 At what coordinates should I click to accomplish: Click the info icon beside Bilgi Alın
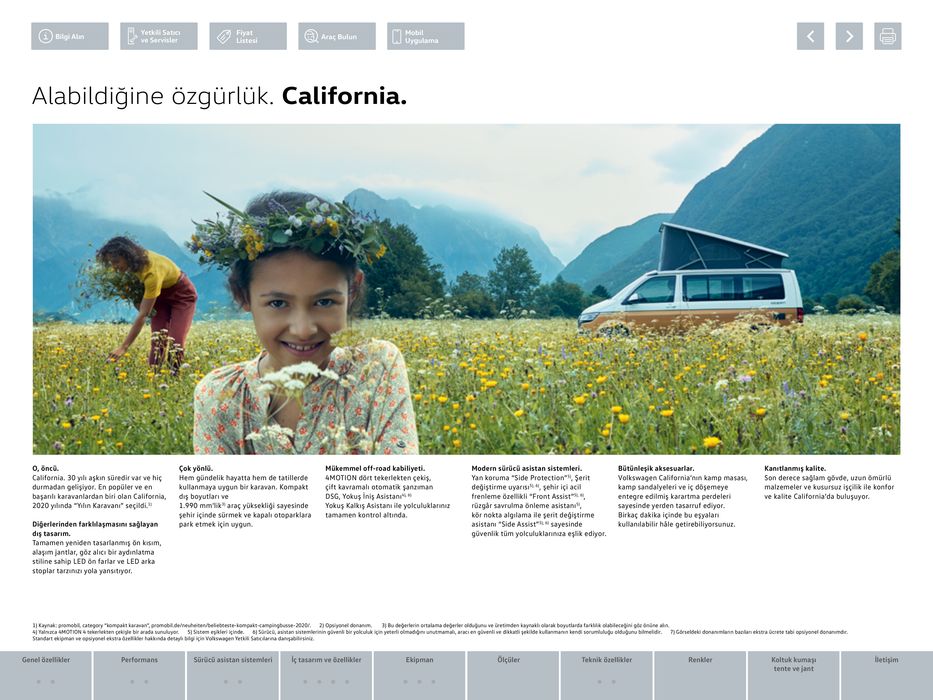[x=46, y=36]
